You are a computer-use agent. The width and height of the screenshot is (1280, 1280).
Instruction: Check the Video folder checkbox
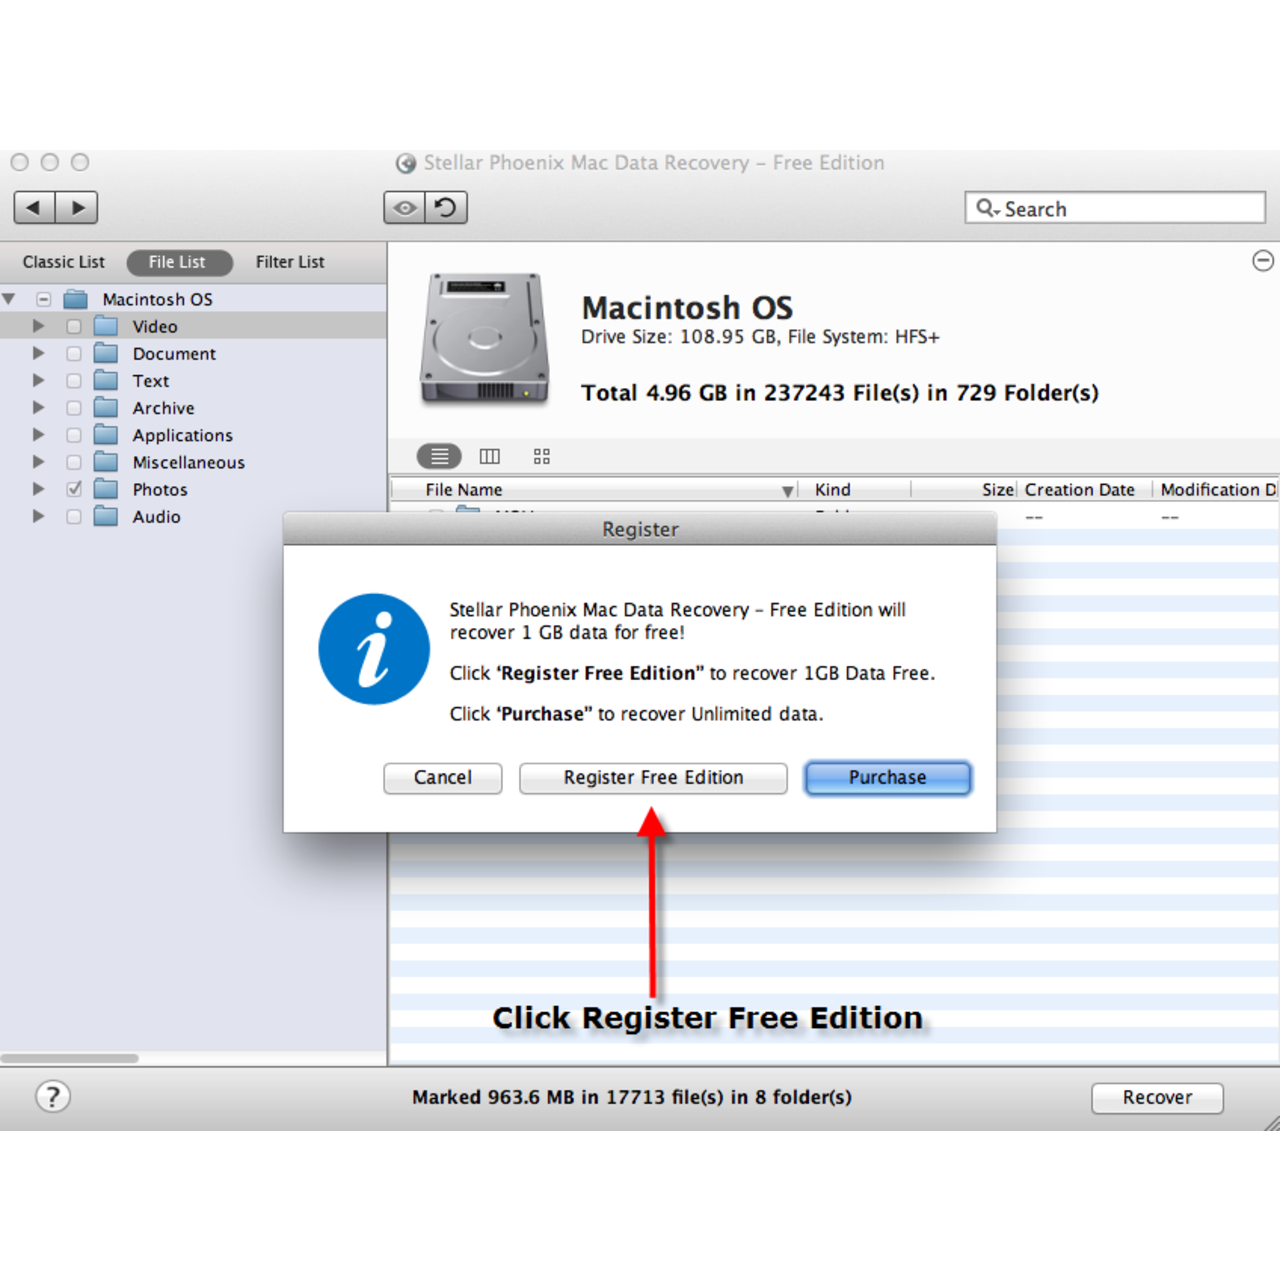pyautogui.click(x=74, y=326)
